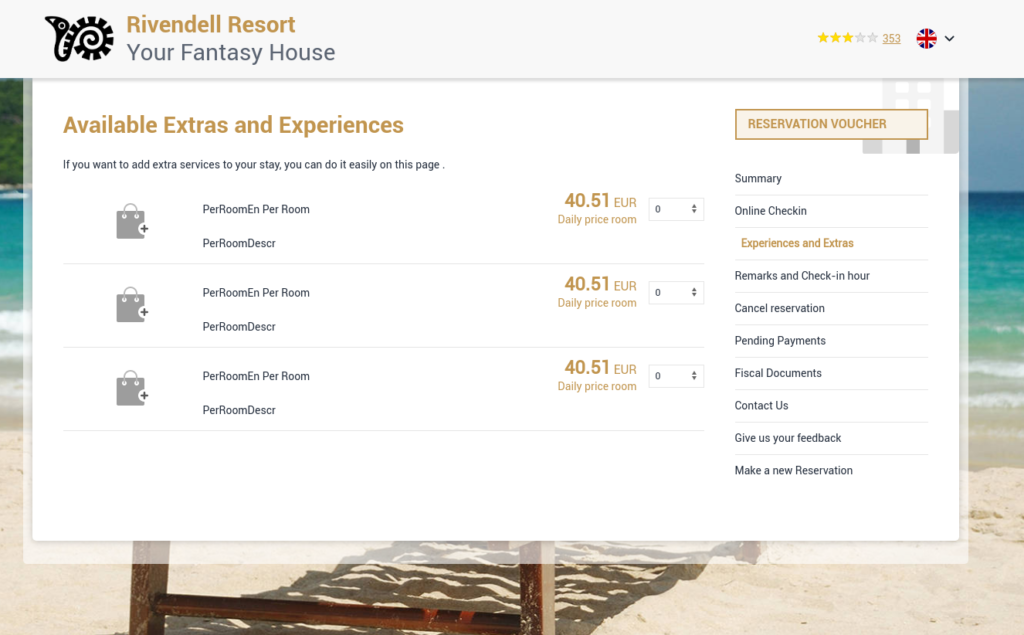Open Fiscal Documents menu item
This screenshot has height=635, width=1024.
778,373
